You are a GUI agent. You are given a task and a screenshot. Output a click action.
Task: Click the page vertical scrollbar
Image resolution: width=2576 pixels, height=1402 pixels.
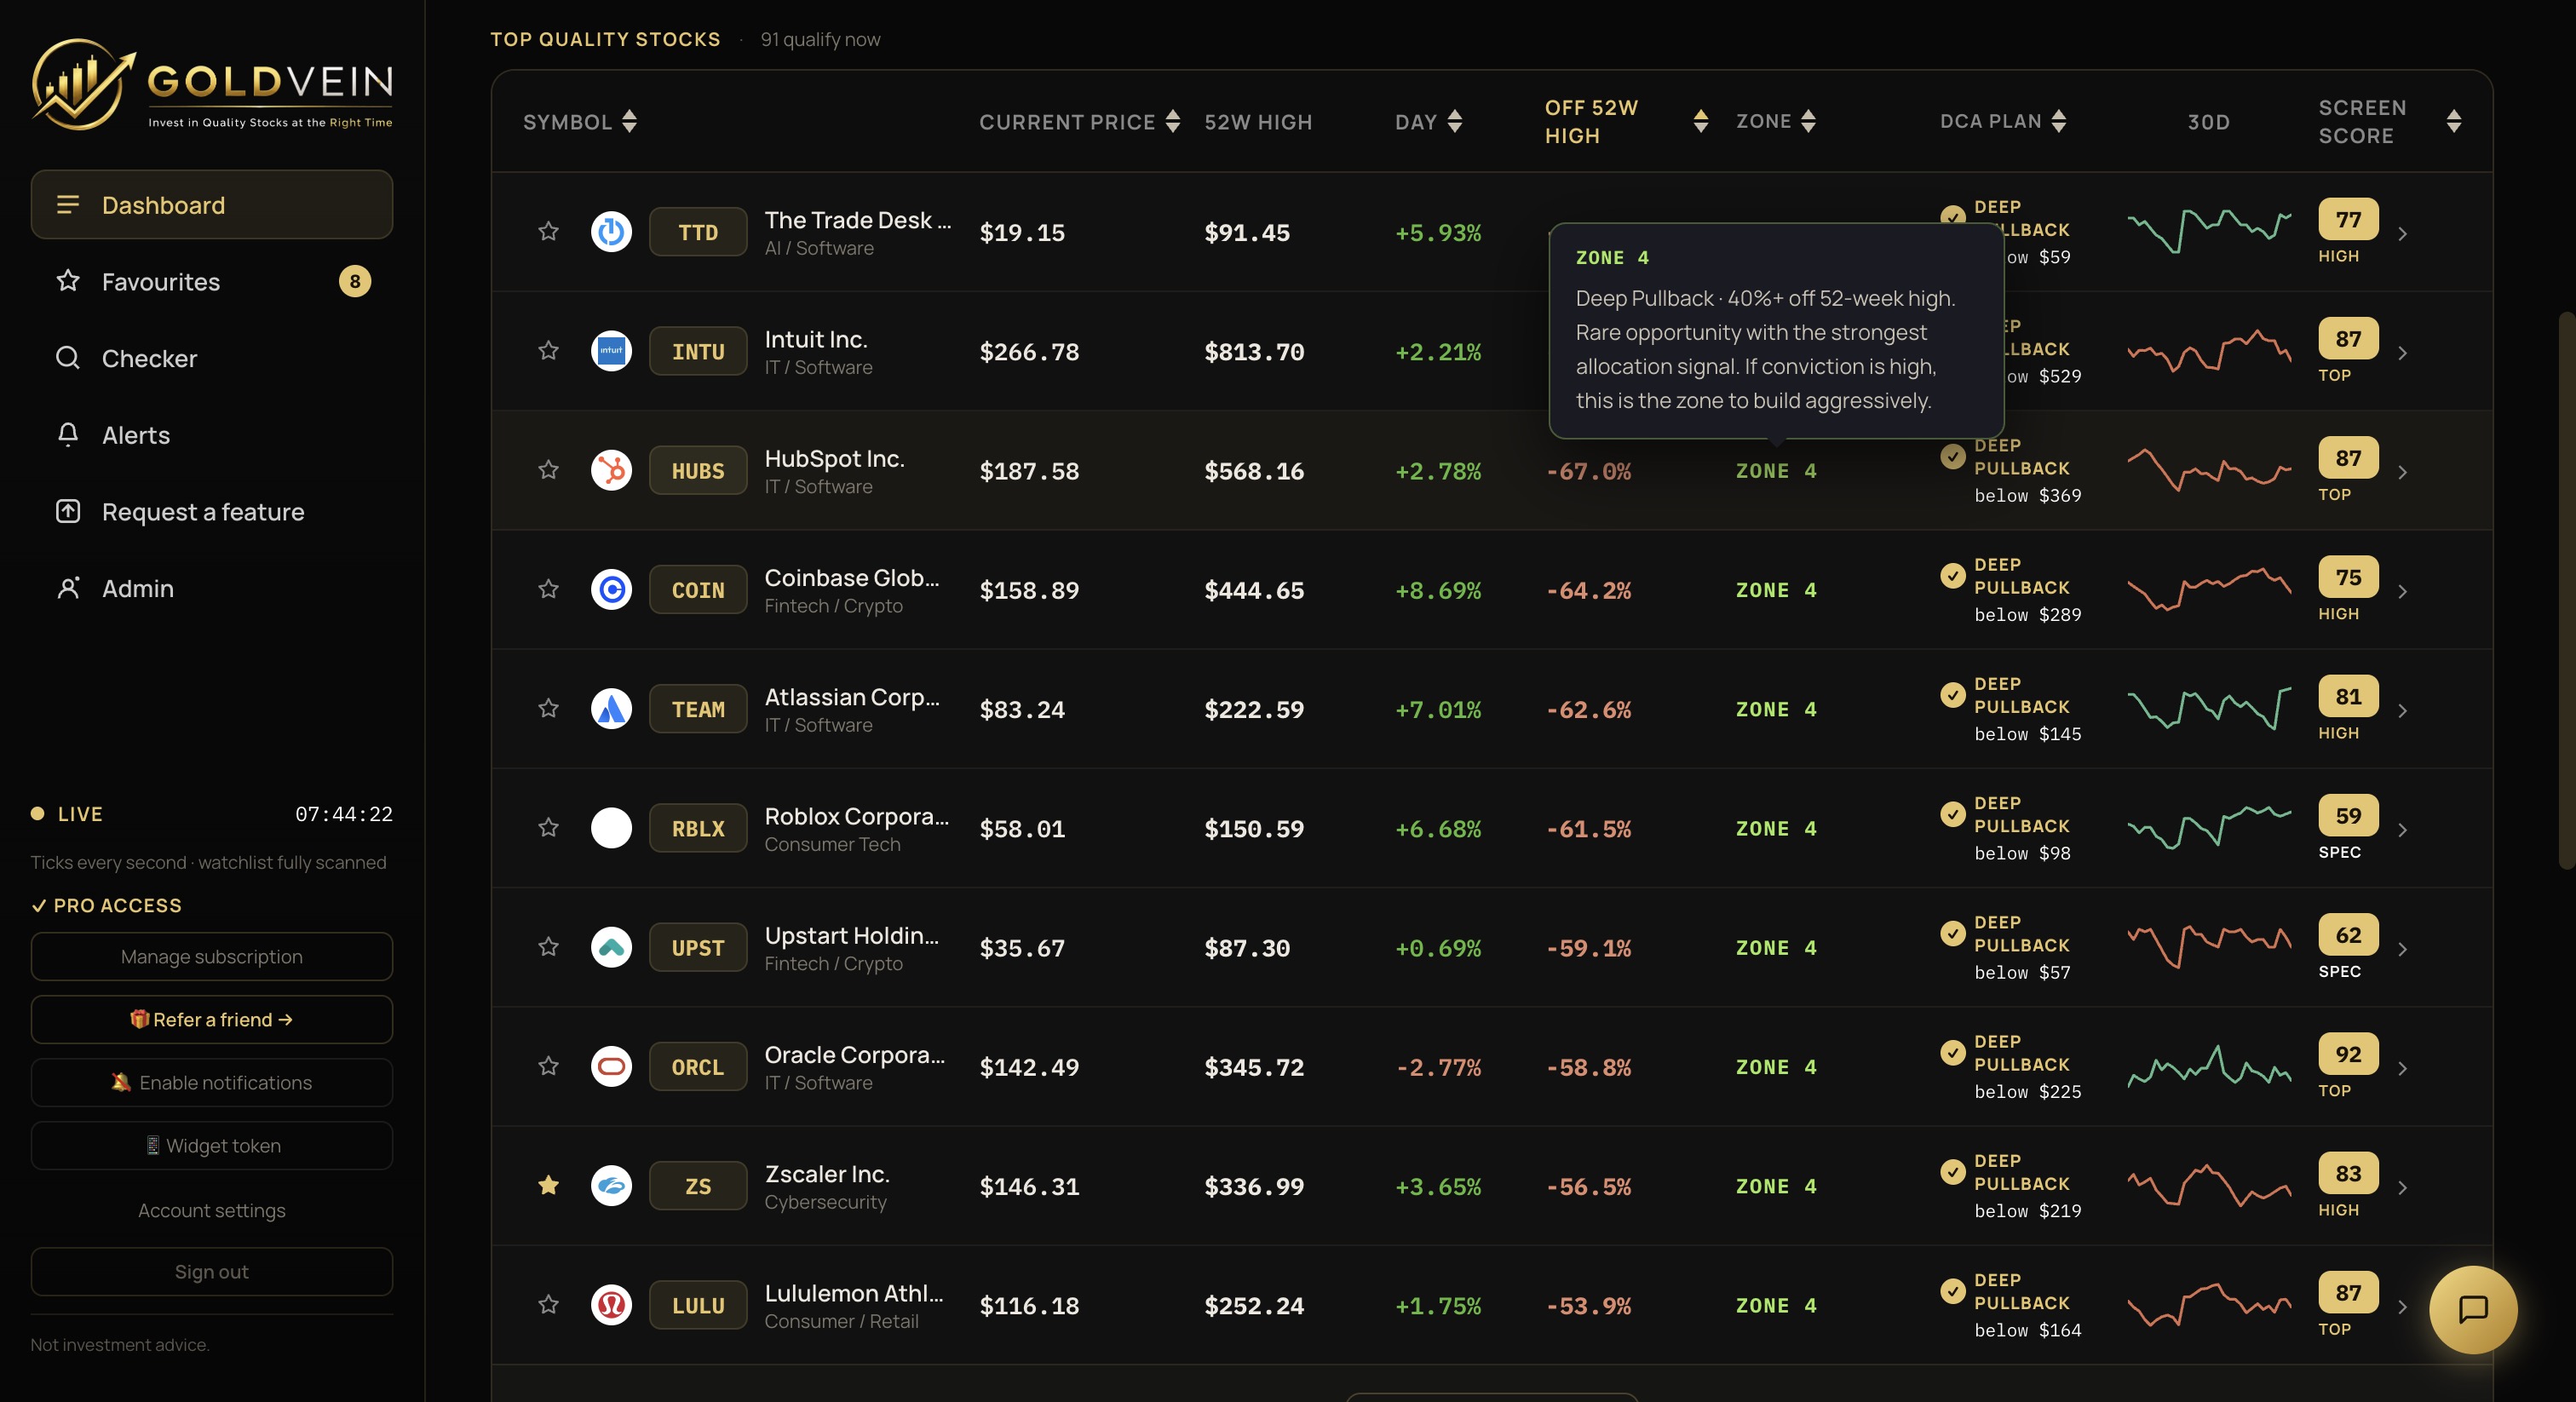tap(2566, 590)
